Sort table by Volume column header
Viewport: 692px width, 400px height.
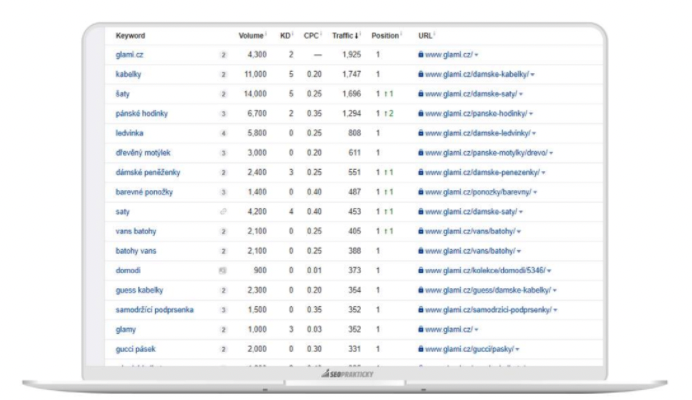point(251,36)
